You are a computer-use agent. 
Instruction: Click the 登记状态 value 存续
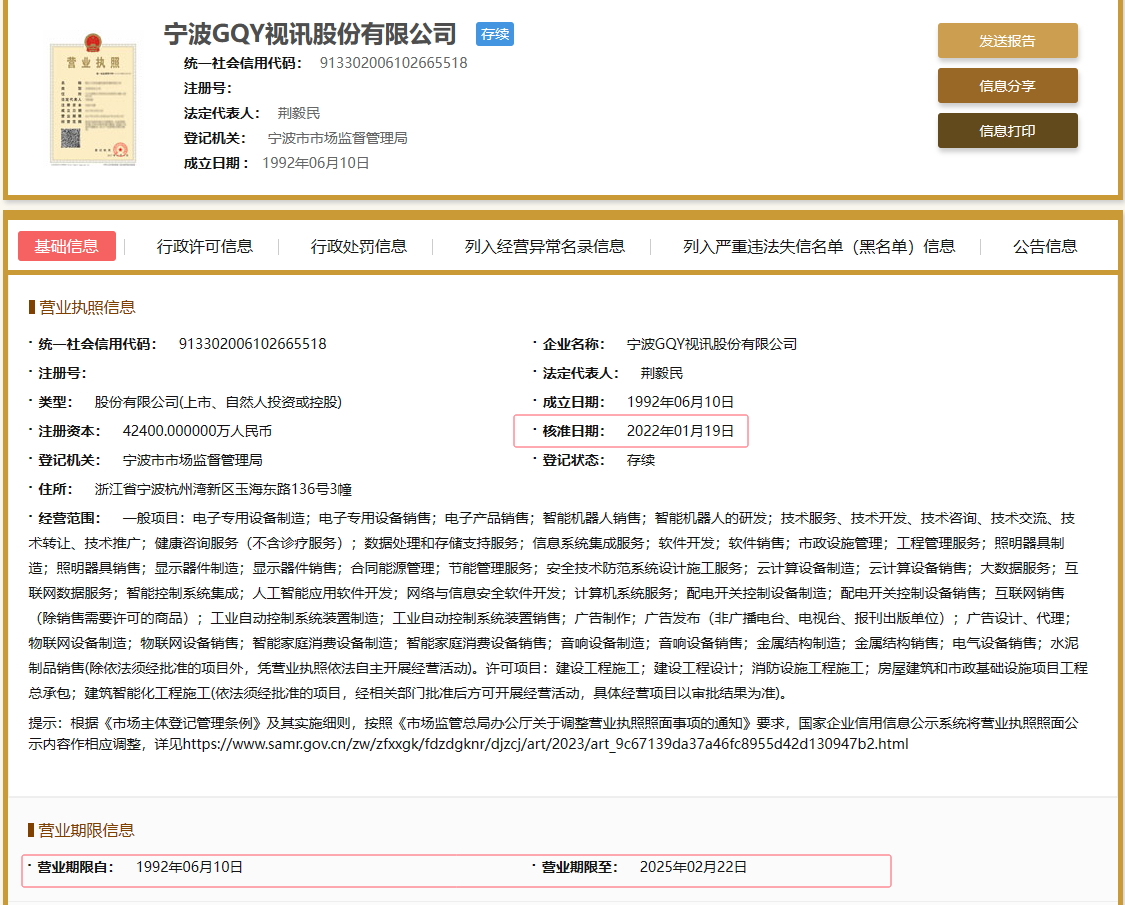(641, 460)
